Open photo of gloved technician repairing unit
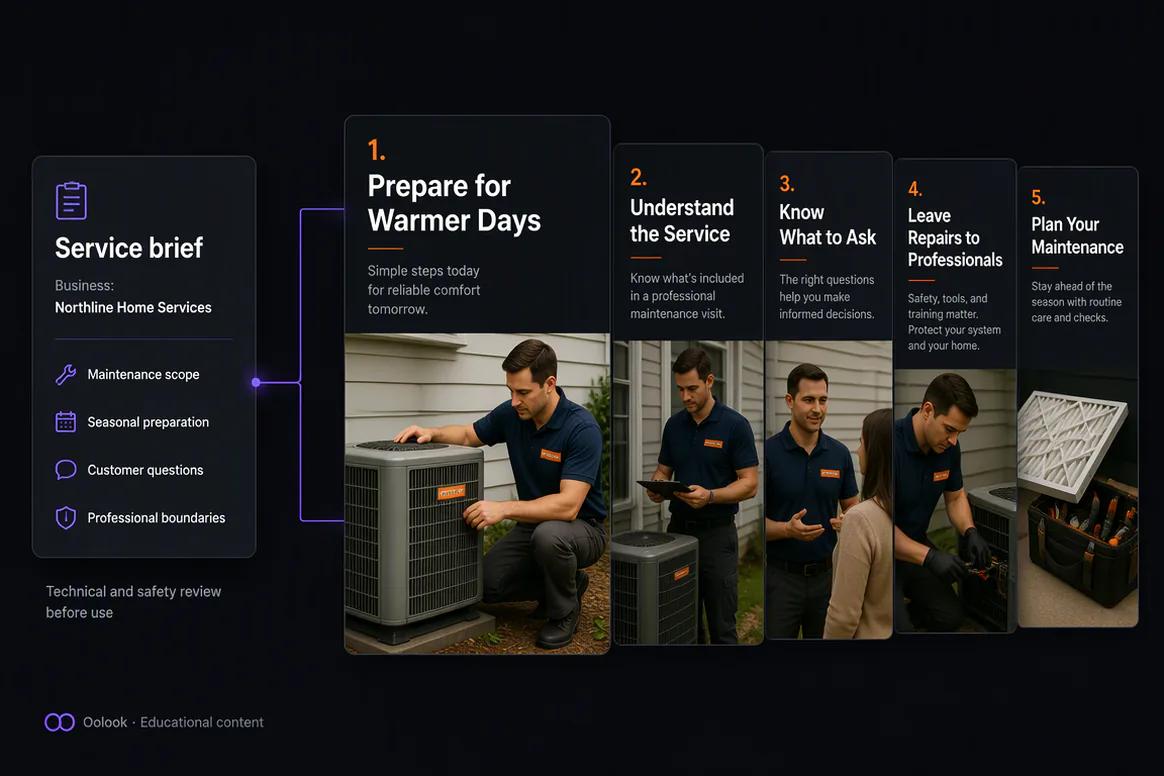The width and height of the screenshot is (1164, 776). pyautogui.click(x=955, y=501)
